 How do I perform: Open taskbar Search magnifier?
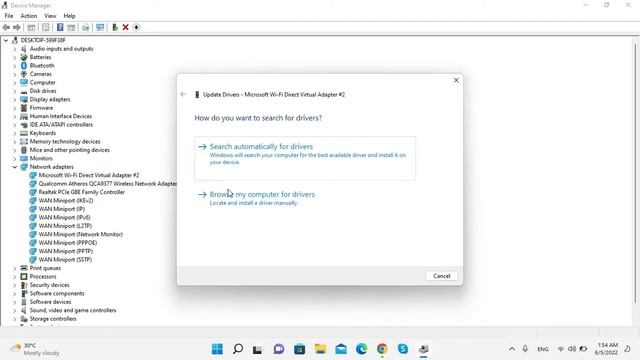click(x=238, y=349)
